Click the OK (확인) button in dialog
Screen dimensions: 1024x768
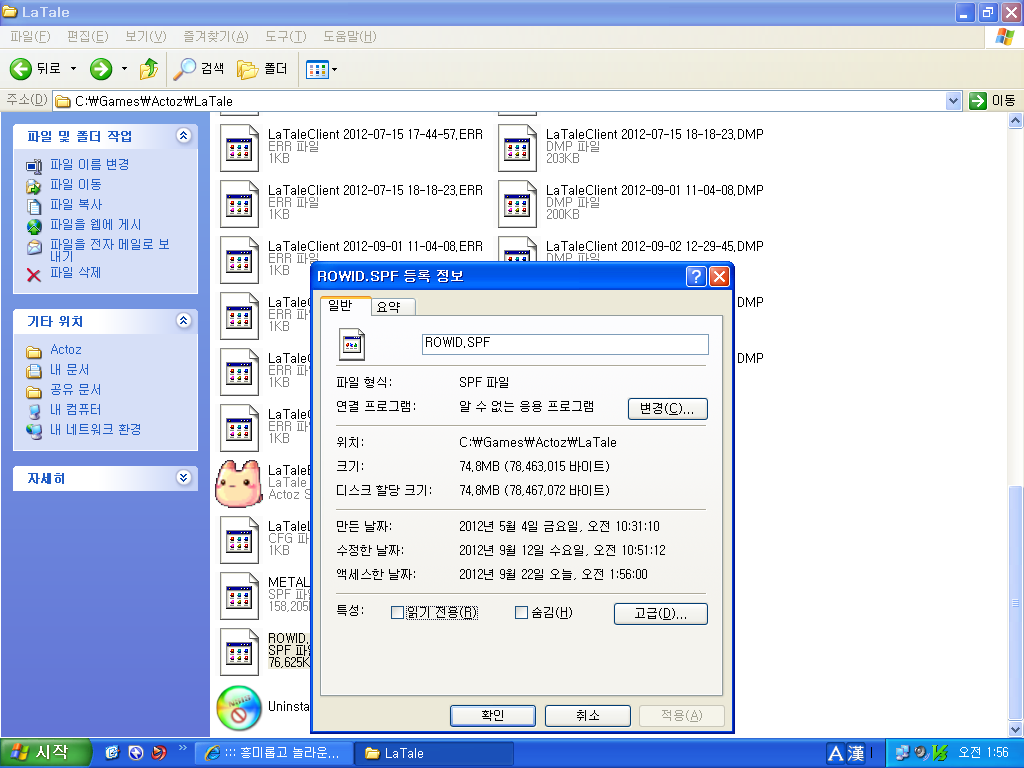click(x=492, y=716)
